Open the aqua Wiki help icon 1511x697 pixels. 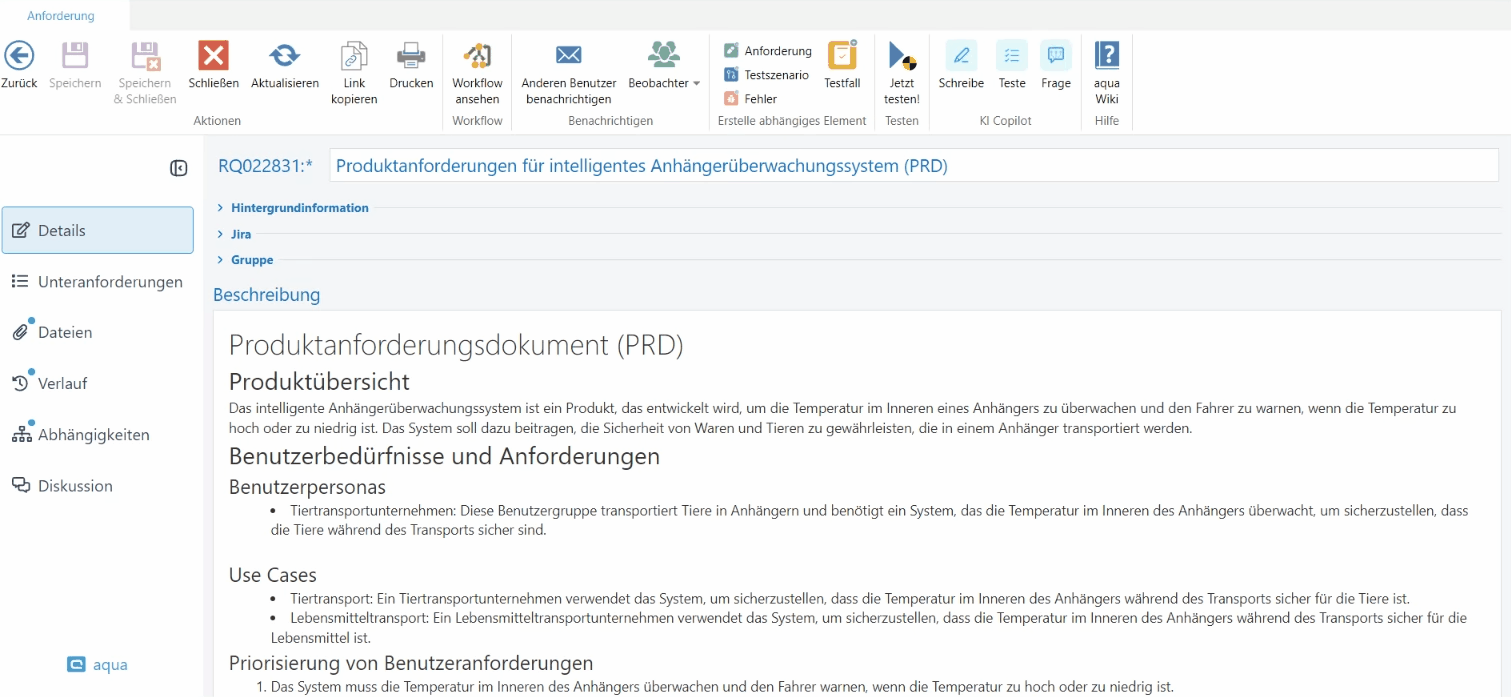click(1106, 56)
